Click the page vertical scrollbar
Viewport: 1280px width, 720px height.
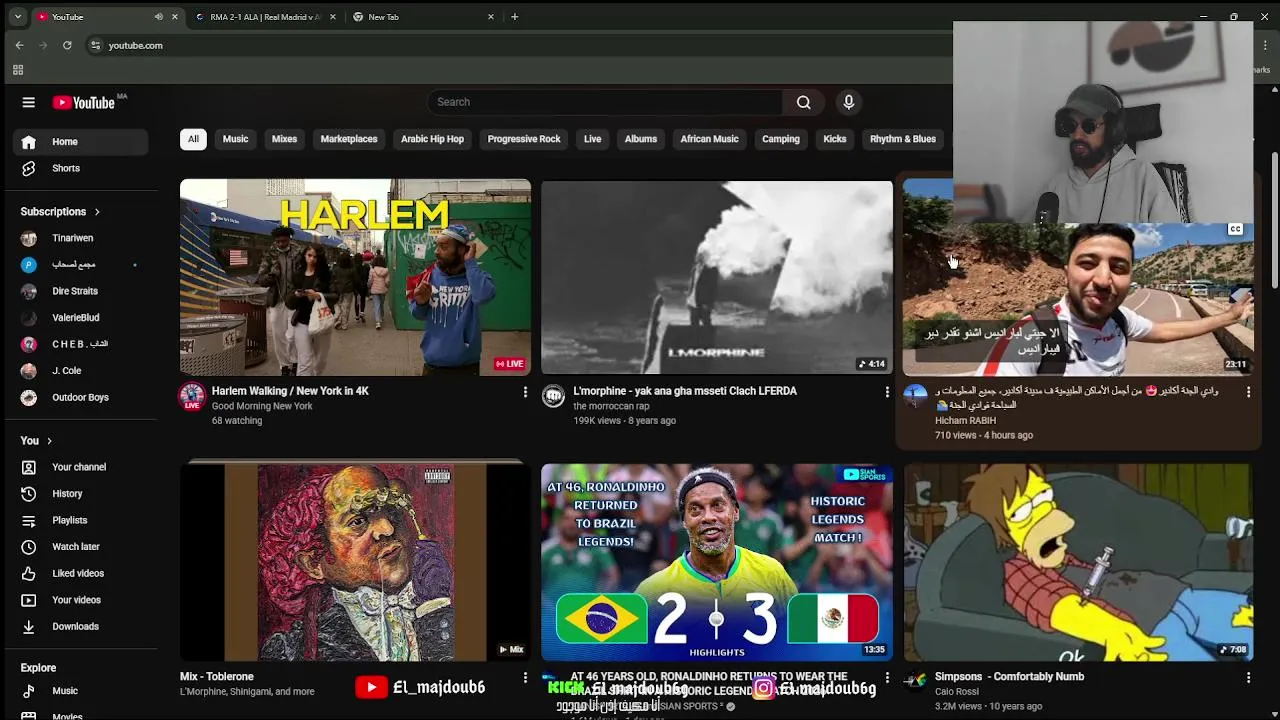tap(1274, 218)
